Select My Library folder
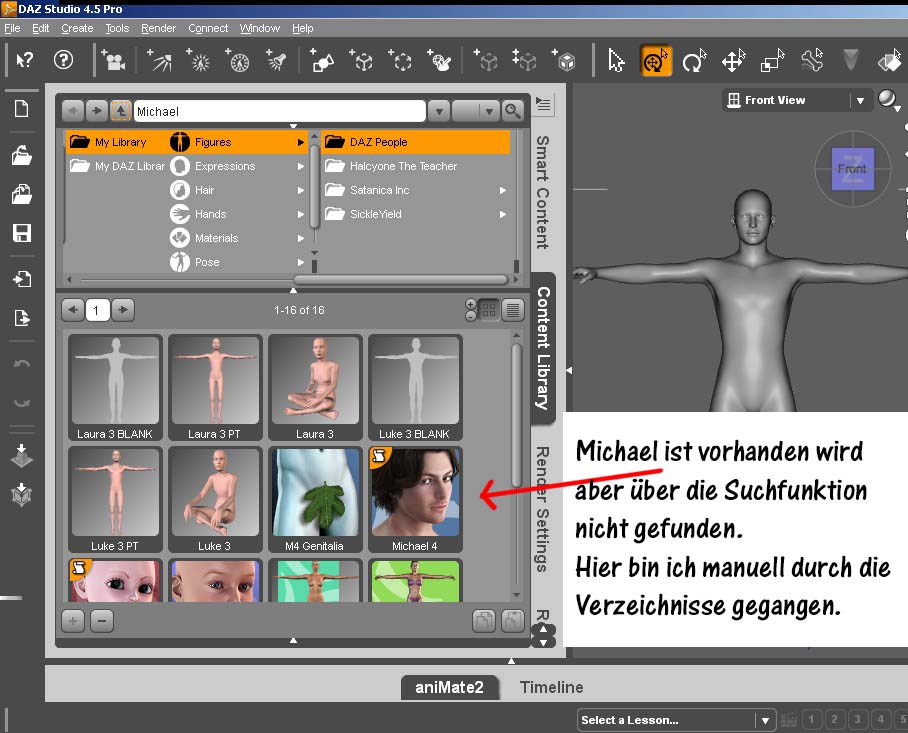The image size is (908, 733). tap(115, 142)
